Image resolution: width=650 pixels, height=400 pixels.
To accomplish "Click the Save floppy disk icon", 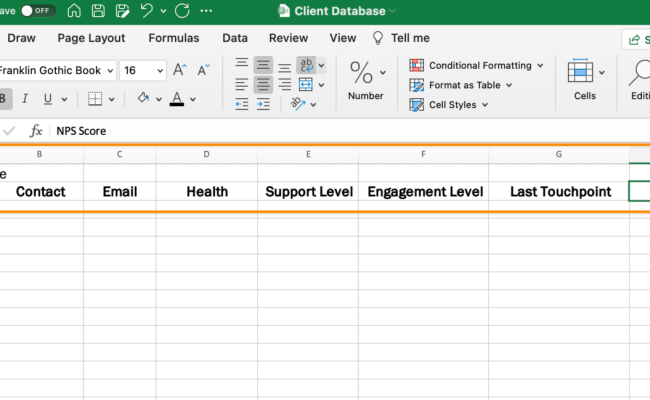I will pos(98,11).
